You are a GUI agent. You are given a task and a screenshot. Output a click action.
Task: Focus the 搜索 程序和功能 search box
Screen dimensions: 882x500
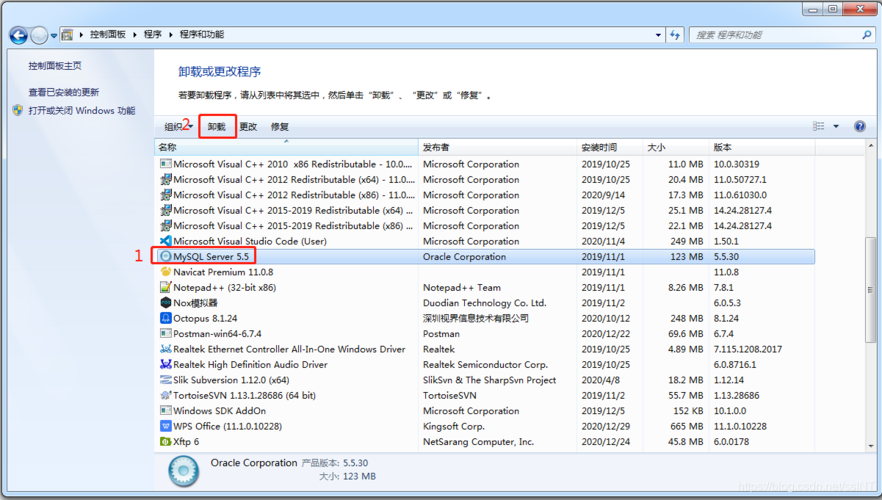(x=776, y=35)
